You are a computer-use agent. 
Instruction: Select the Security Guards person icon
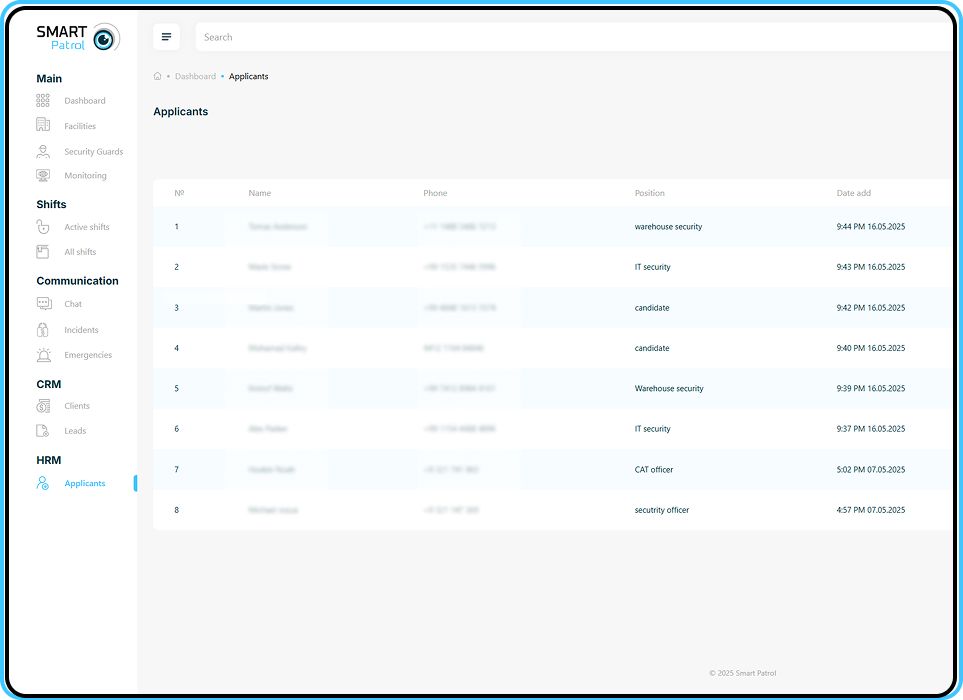pos(43,152)
